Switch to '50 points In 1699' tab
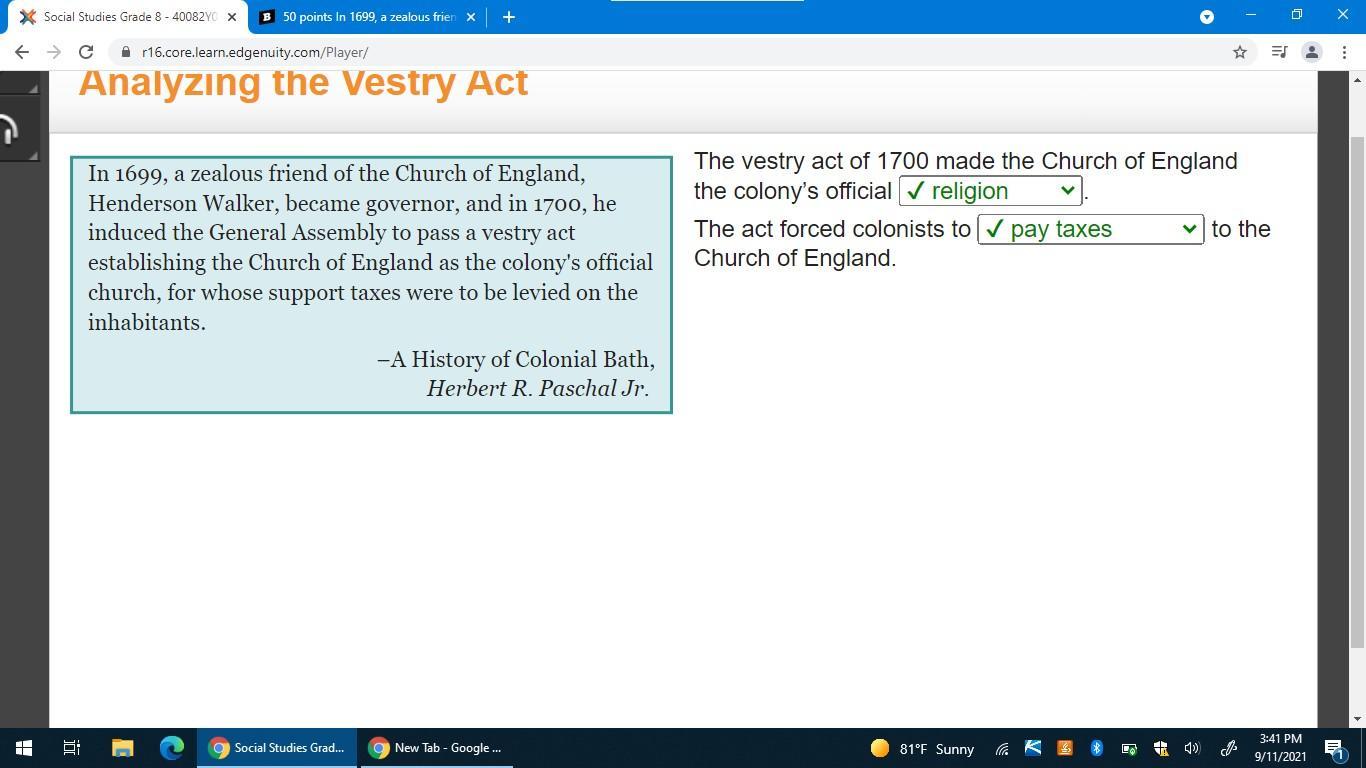 366,17
